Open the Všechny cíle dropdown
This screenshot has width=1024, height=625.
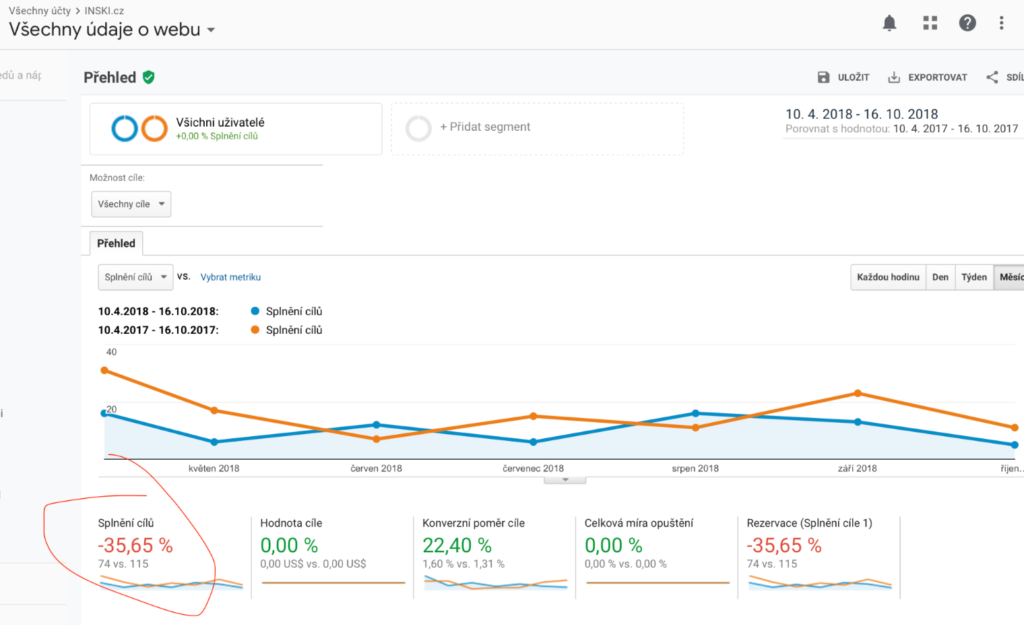tap(130, 204)
